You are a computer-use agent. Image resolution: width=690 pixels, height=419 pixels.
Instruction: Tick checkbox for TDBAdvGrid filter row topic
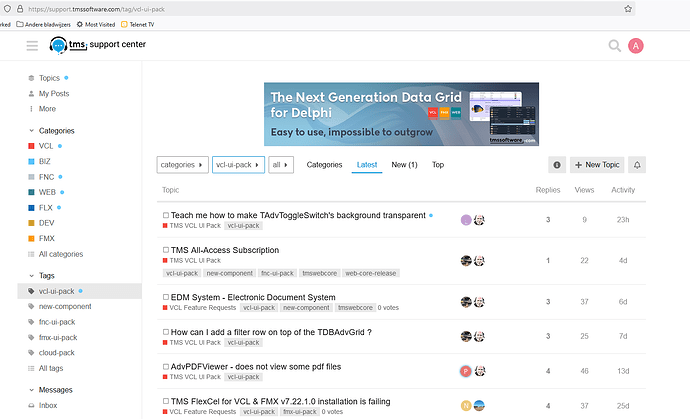(x=166, y=332)
